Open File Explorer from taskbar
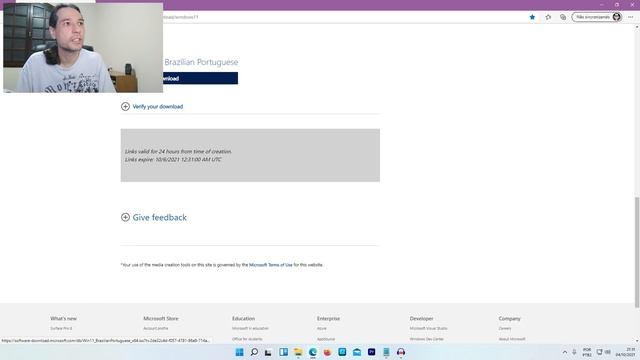The width and height of the screenshot is (640, 360). [298, 352]
